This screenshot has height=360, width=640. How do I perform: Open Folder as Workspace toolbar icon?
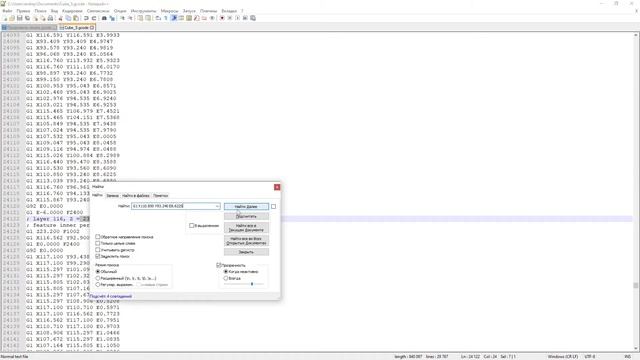click(205, 18)
